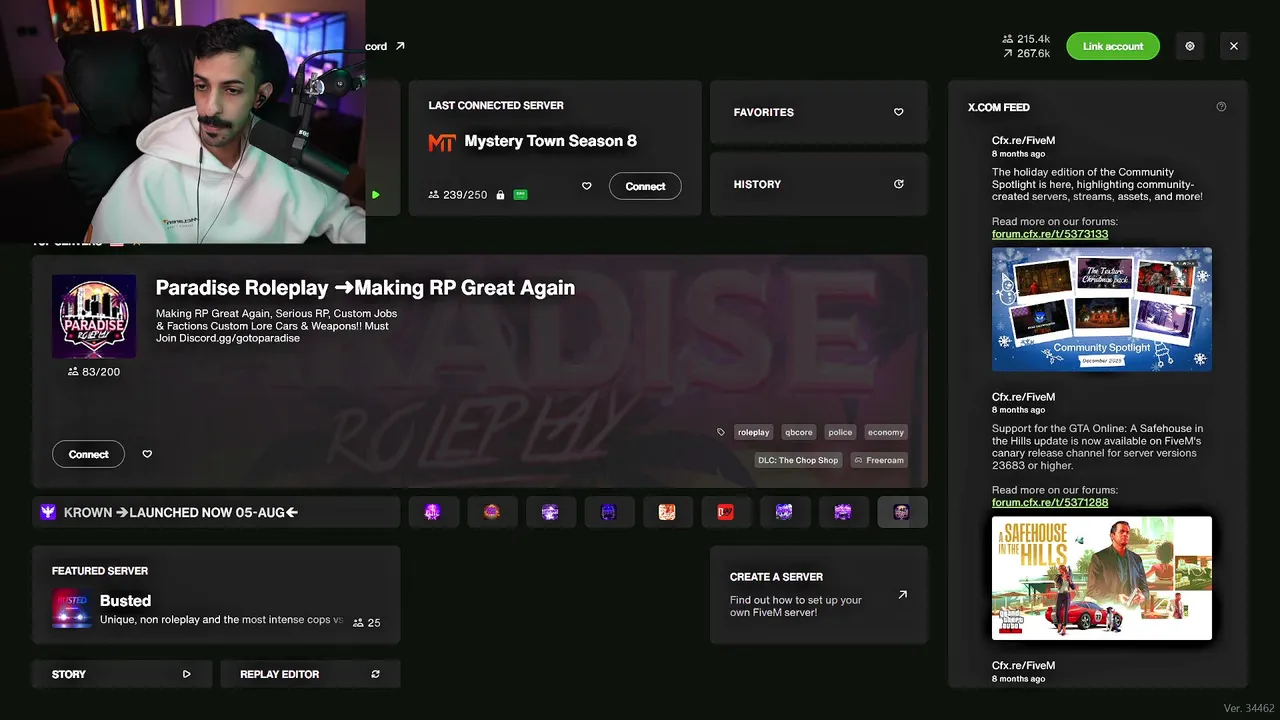The height and width of the screenshot is (720, 1280).
Task: Click the lock icon beside 239/250
Action: (x=500, y=195)
